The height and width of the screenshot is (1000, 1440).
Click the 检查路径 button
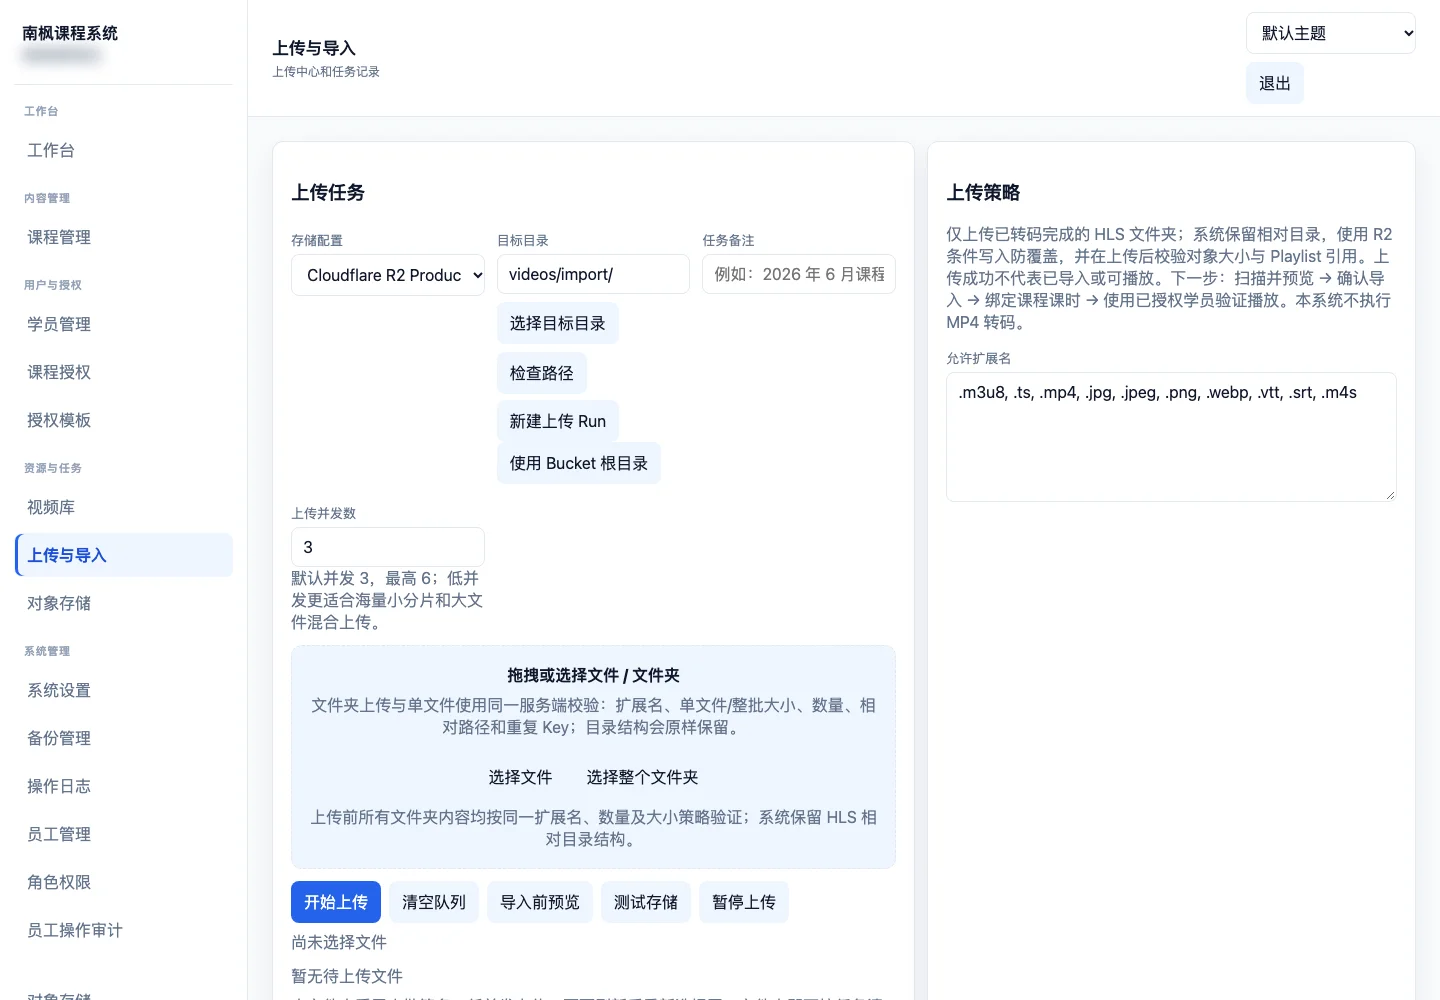coord(542,373)
